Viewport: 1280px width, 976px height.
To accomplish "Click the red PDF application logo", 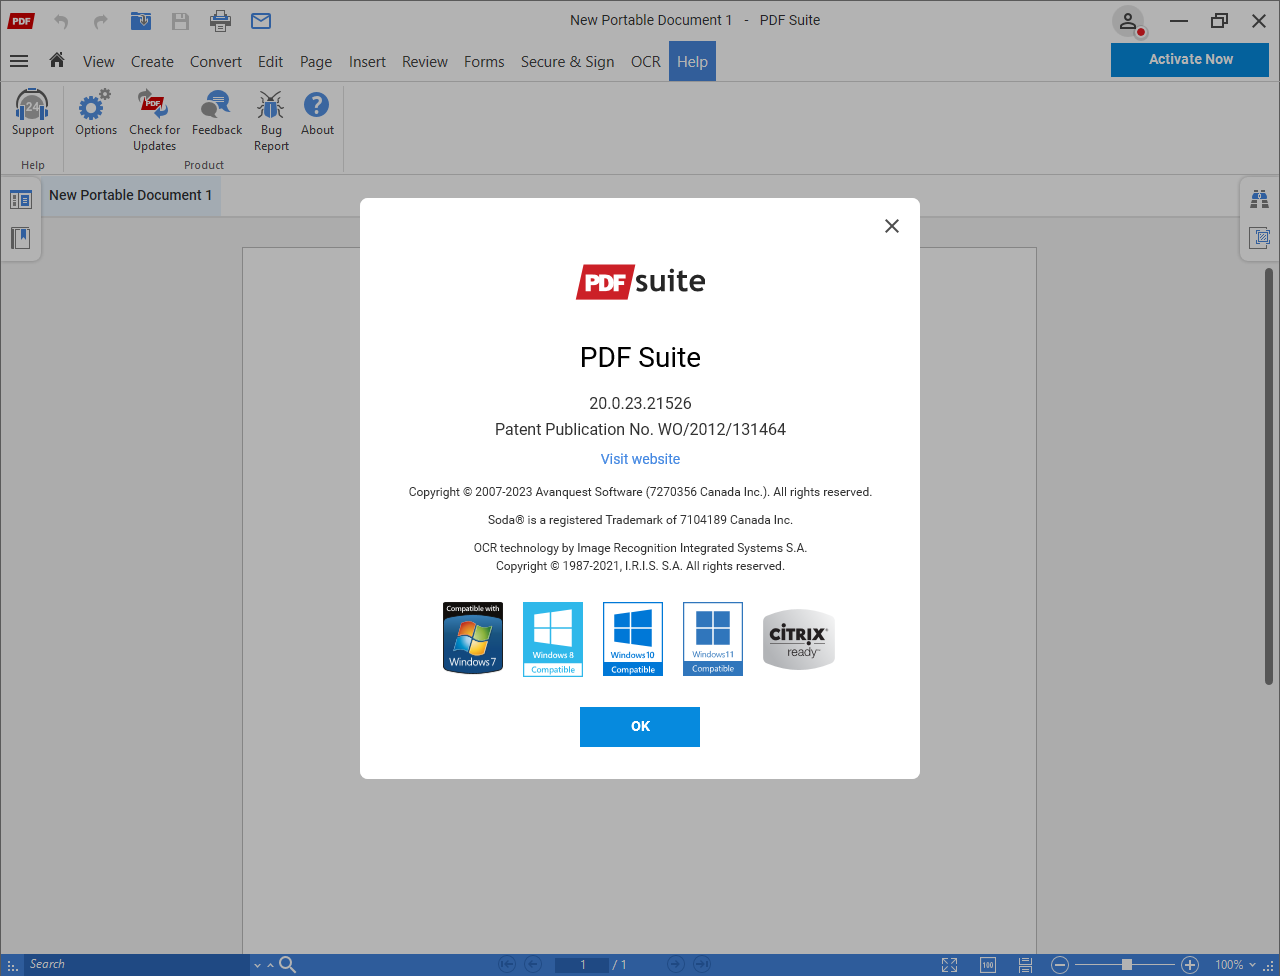I will pos(21,21).
